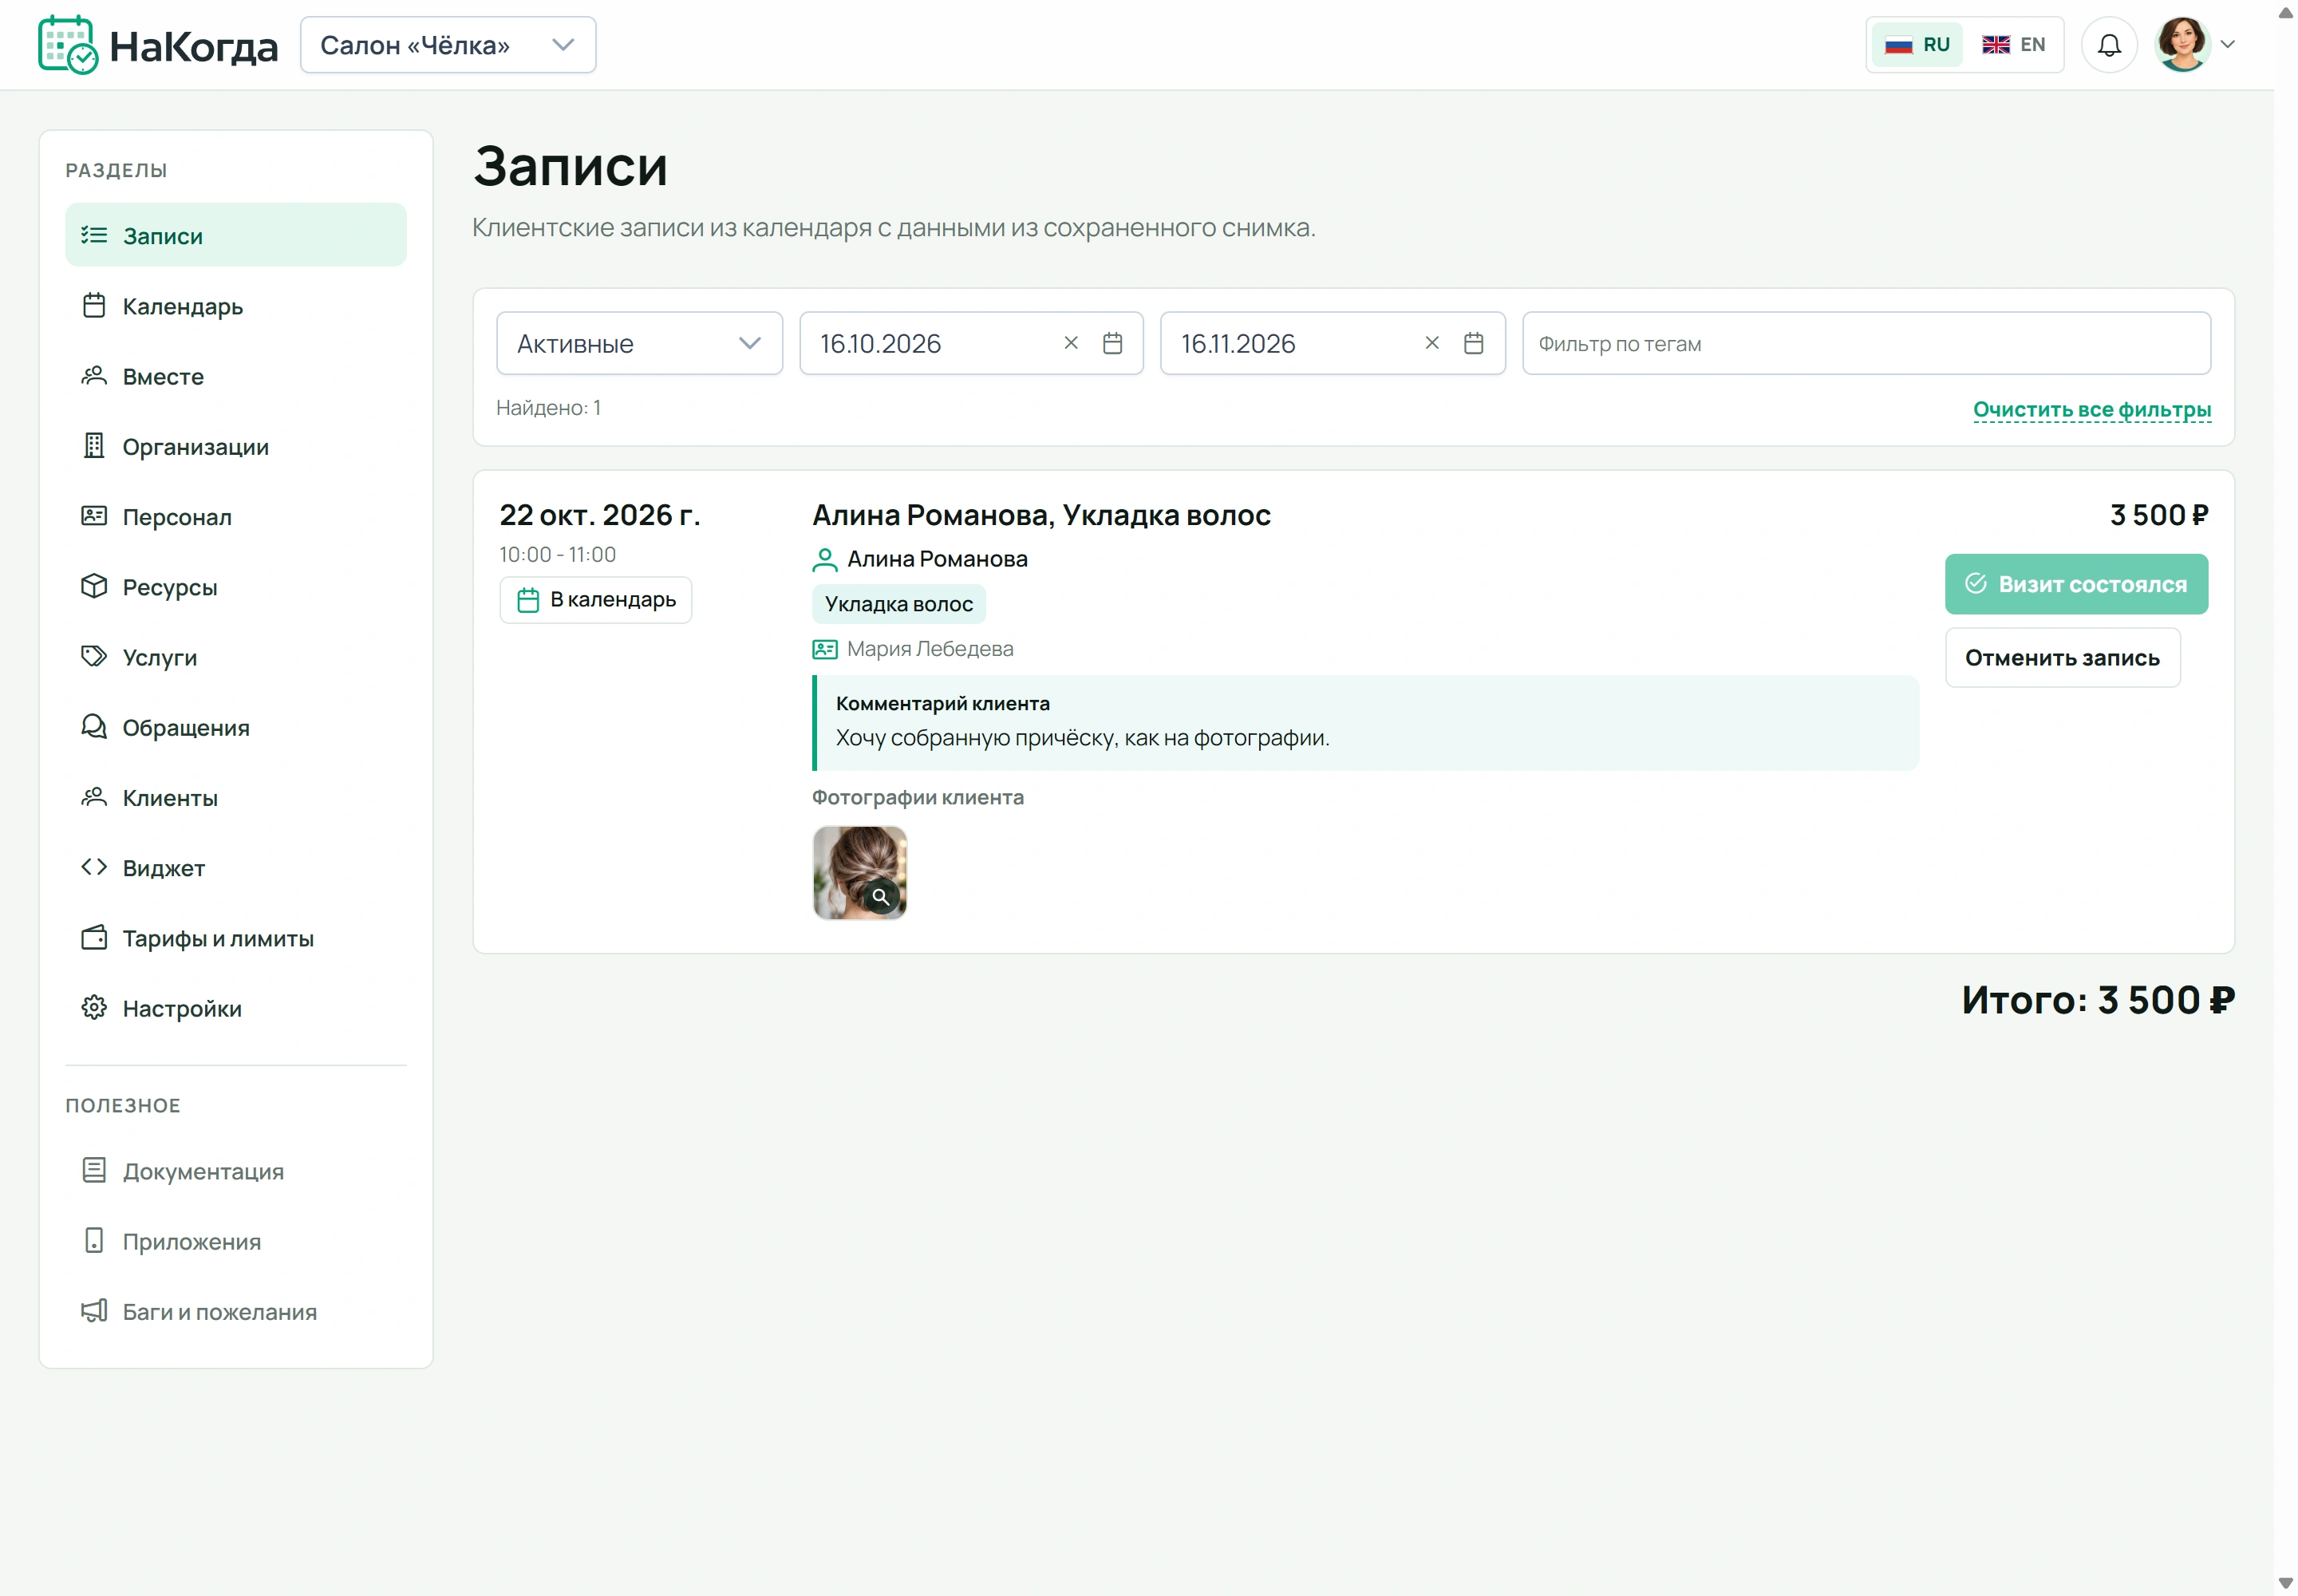Mark appointment as Визит состоялся
This screenshot has height=1596, width=2298.
tap(2076, 584)
